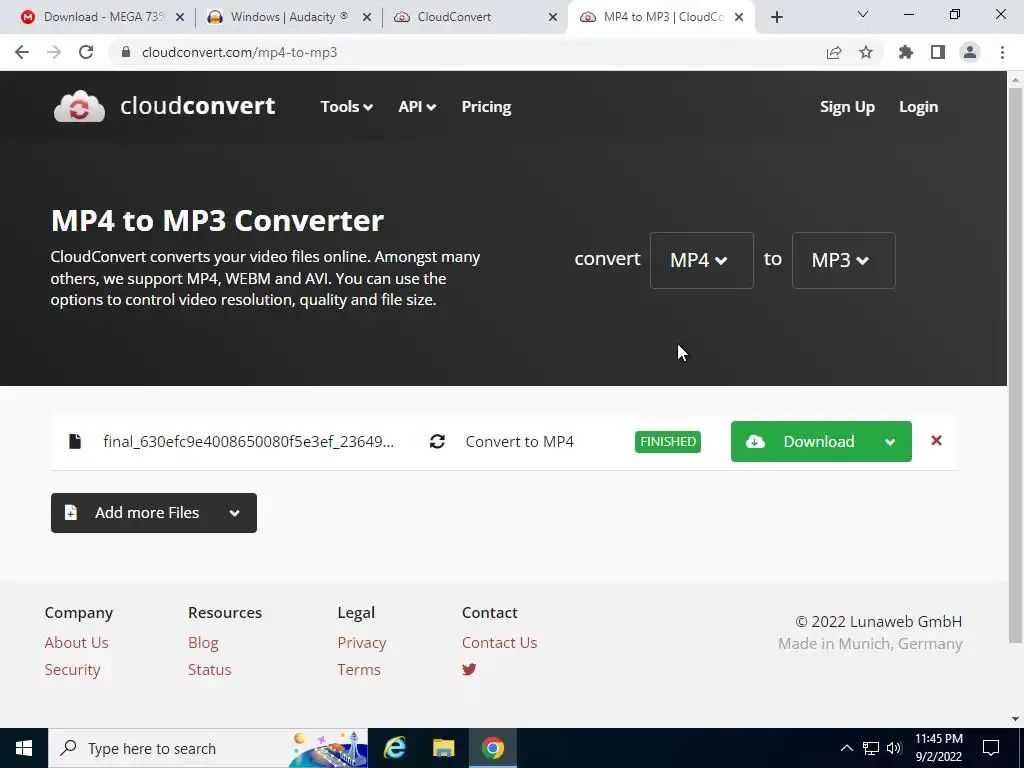The width and height of the screenshot is (1024, 768).
Task: Click the browser forward arrow
Action: 54,52
